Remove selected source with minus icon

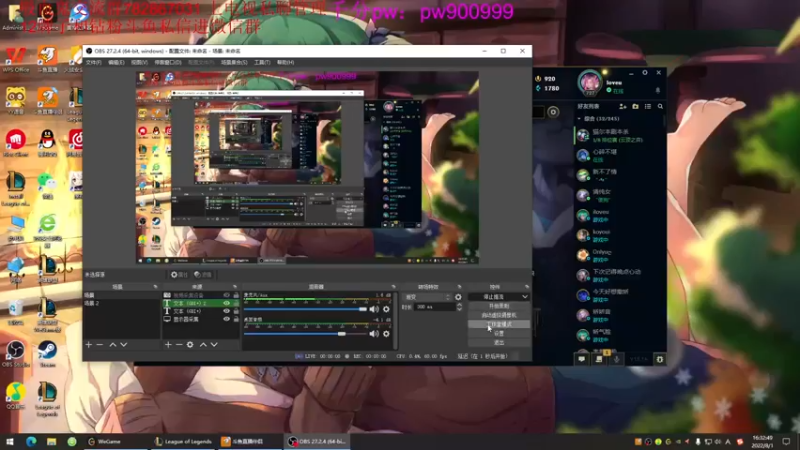click(179, 345)
